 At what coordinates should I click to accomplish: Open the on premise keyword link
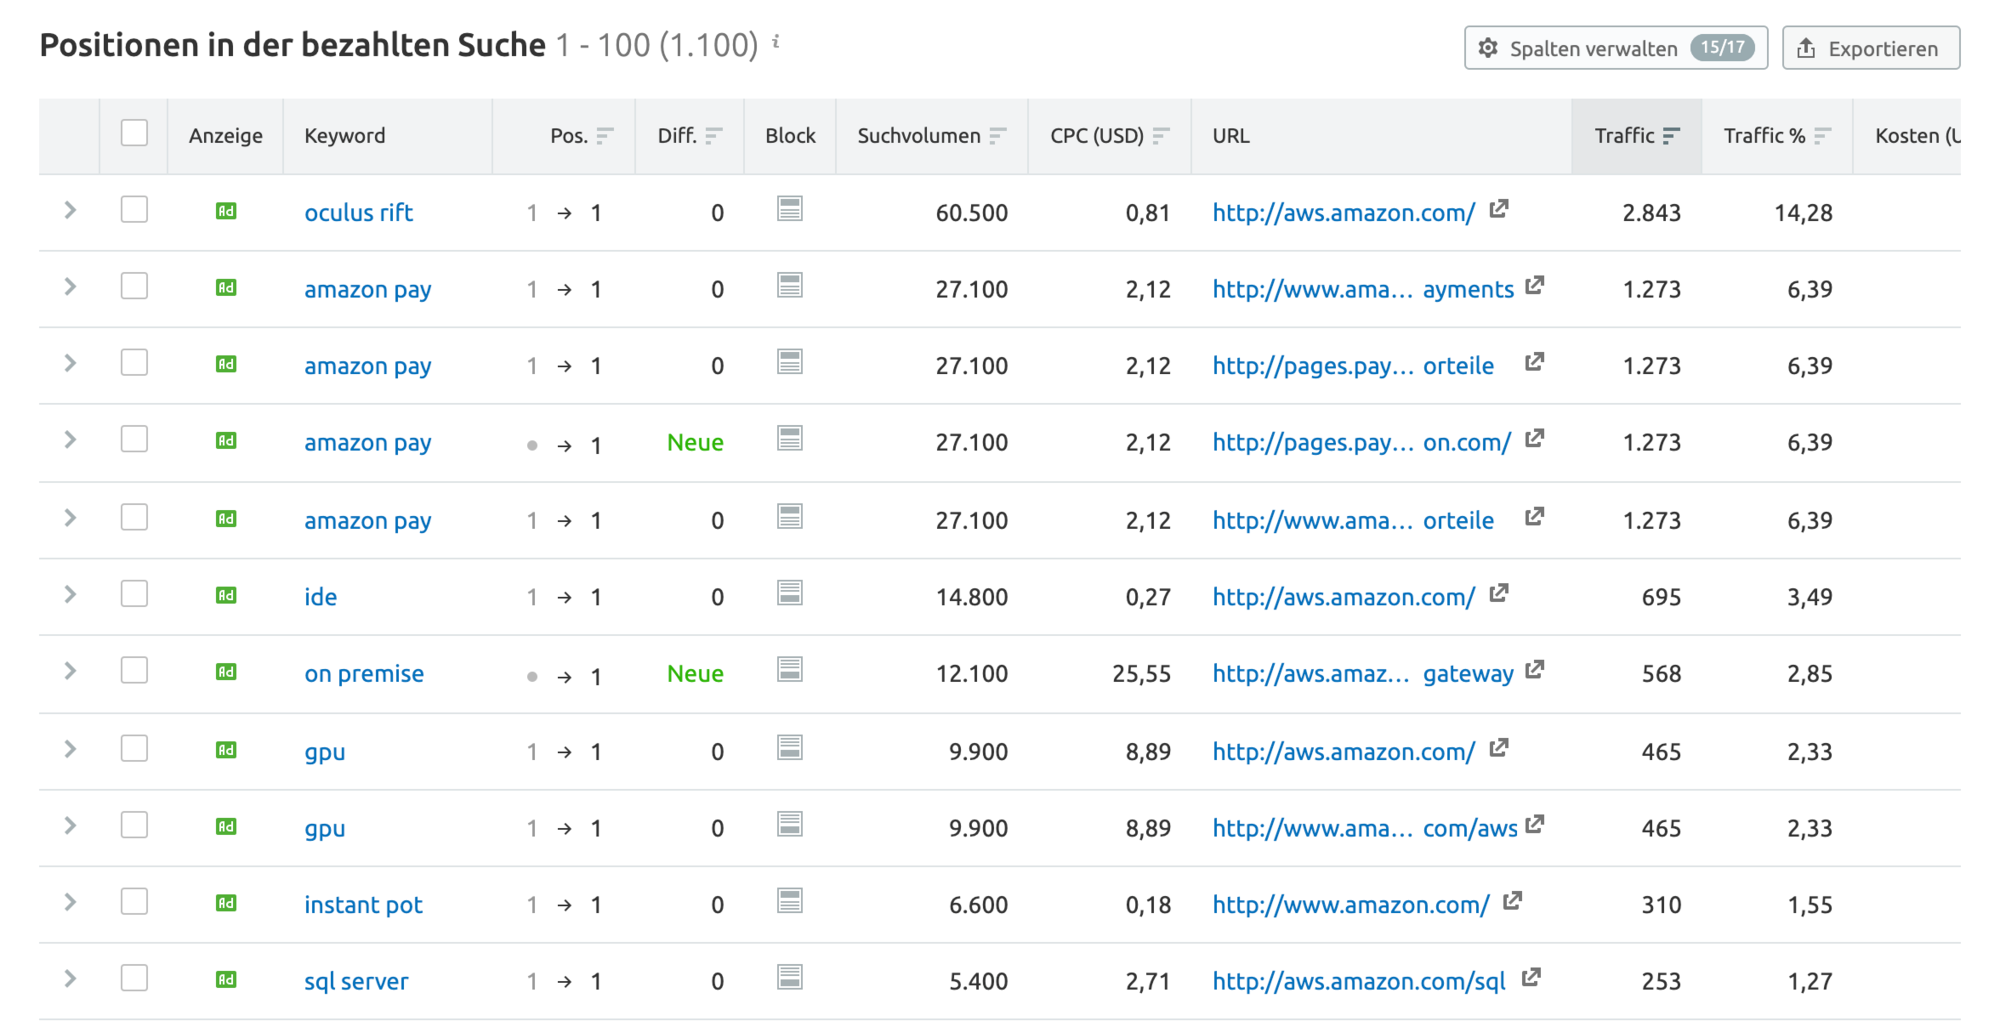point(364,674)
